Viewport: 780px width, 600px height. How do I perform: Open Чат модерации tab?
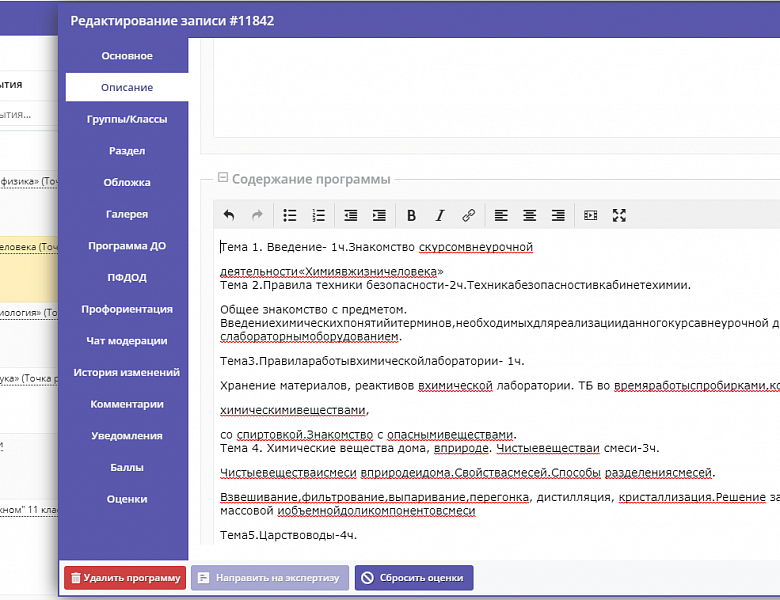pyautogui.click(x=127, y=341)
